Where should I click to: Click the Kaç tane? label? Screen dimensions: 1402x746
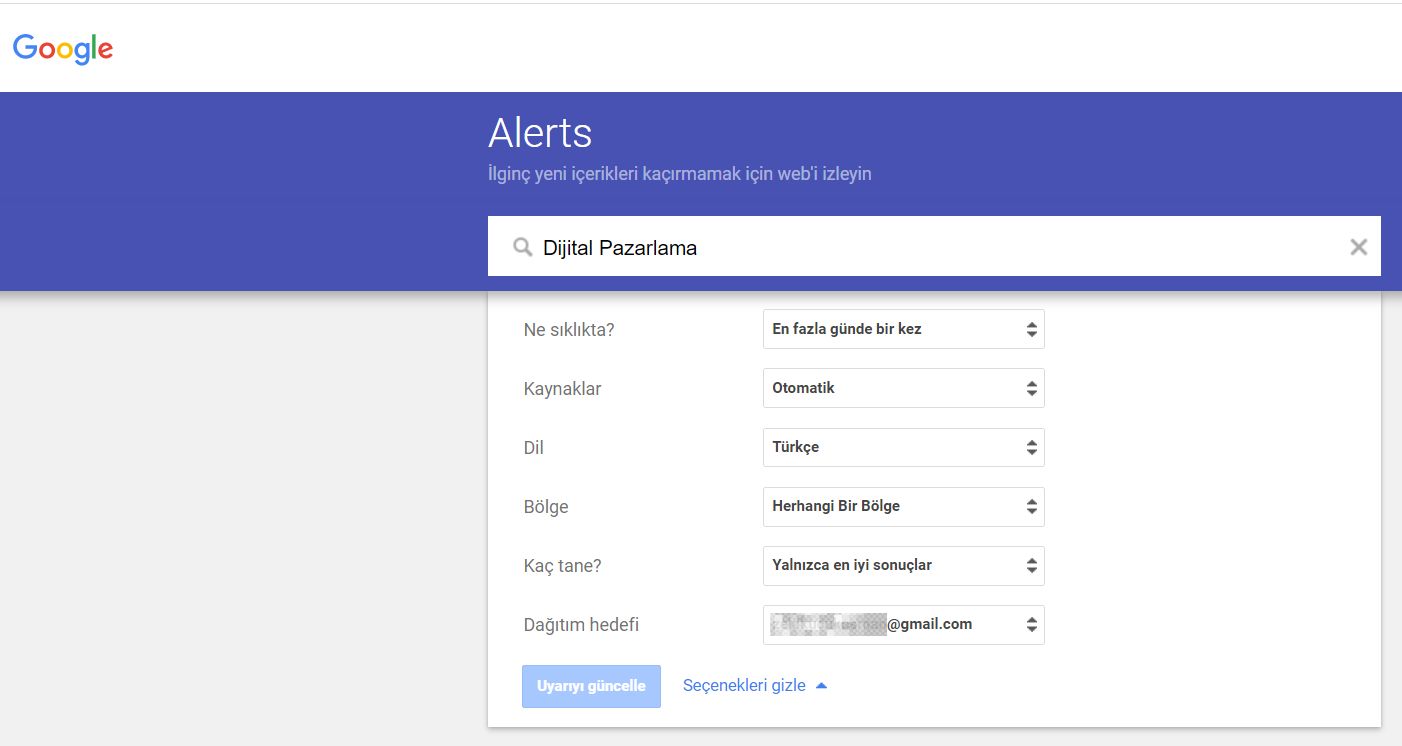pos(562,566)
